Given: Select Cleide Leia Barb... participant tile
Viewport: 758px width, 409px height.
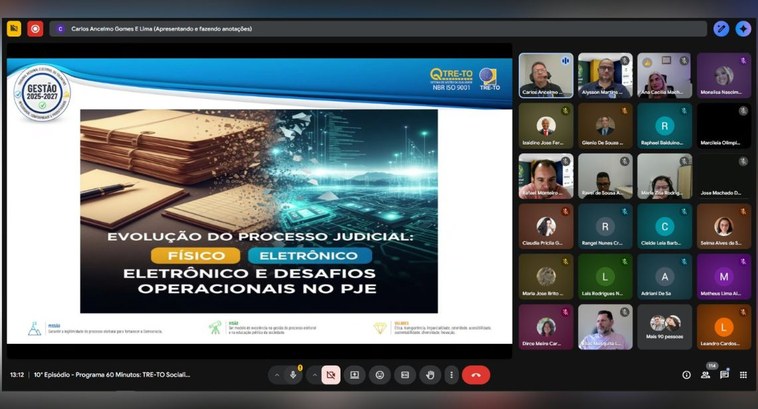Looking at the screenshot, I should pyautogui.click(x=664, y=226).
